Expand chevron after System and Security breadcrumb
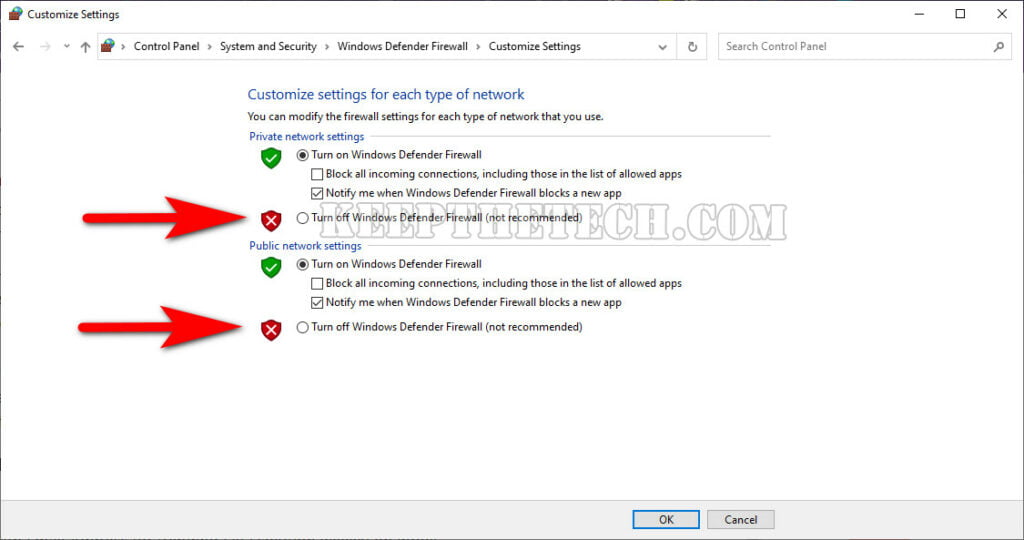This screenshot has height=540, width=1024. [x=327, y=46]
